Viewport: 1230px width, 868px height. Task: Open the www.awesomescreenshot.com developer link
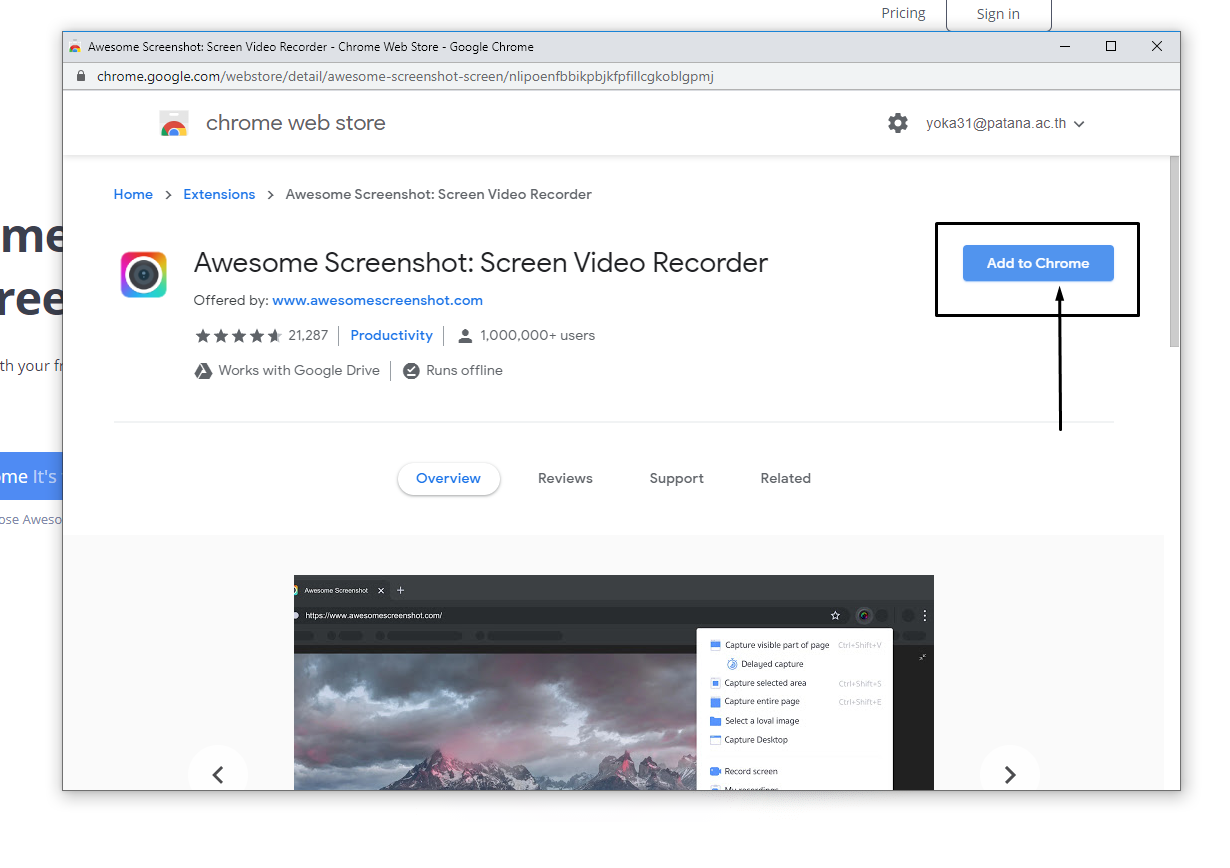pyautogui.click(x=377, y=300)
